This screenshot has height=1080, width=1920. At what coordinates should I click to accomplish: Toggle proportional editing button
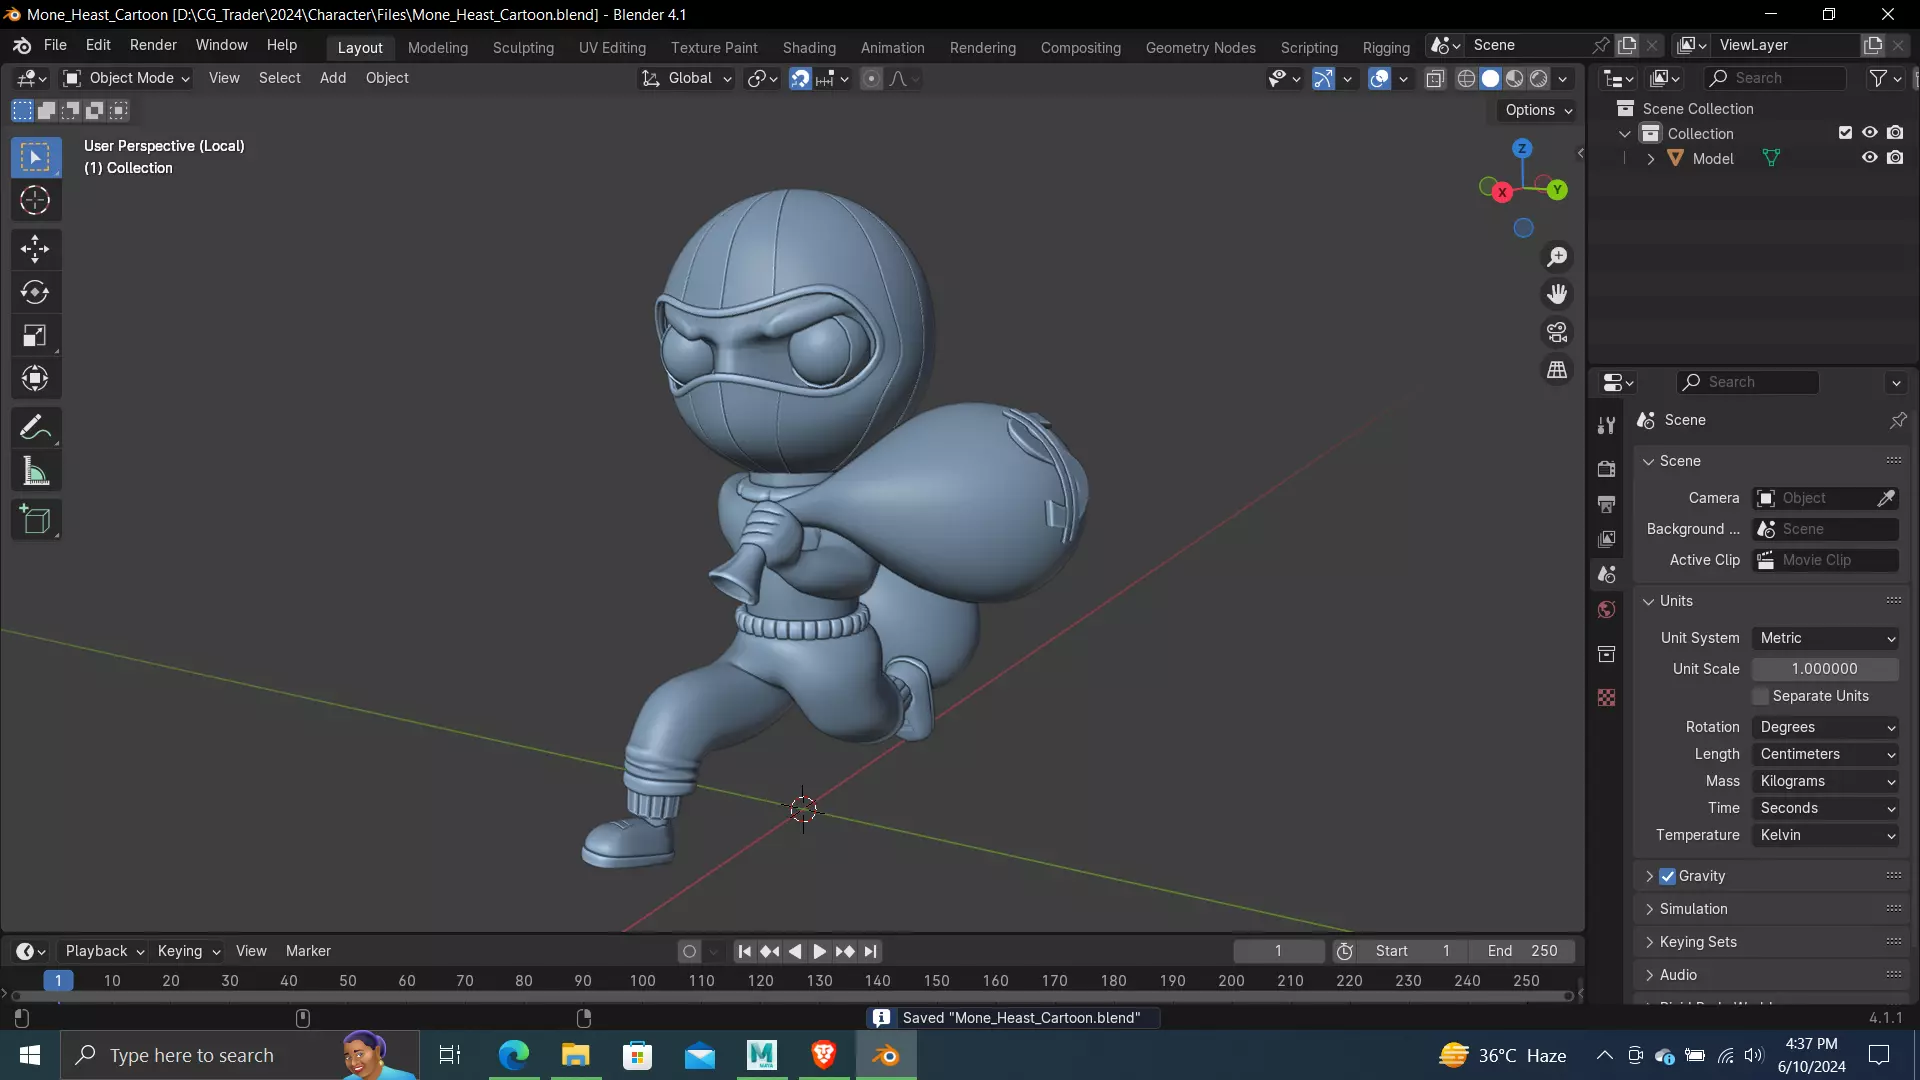click(872, 78)
